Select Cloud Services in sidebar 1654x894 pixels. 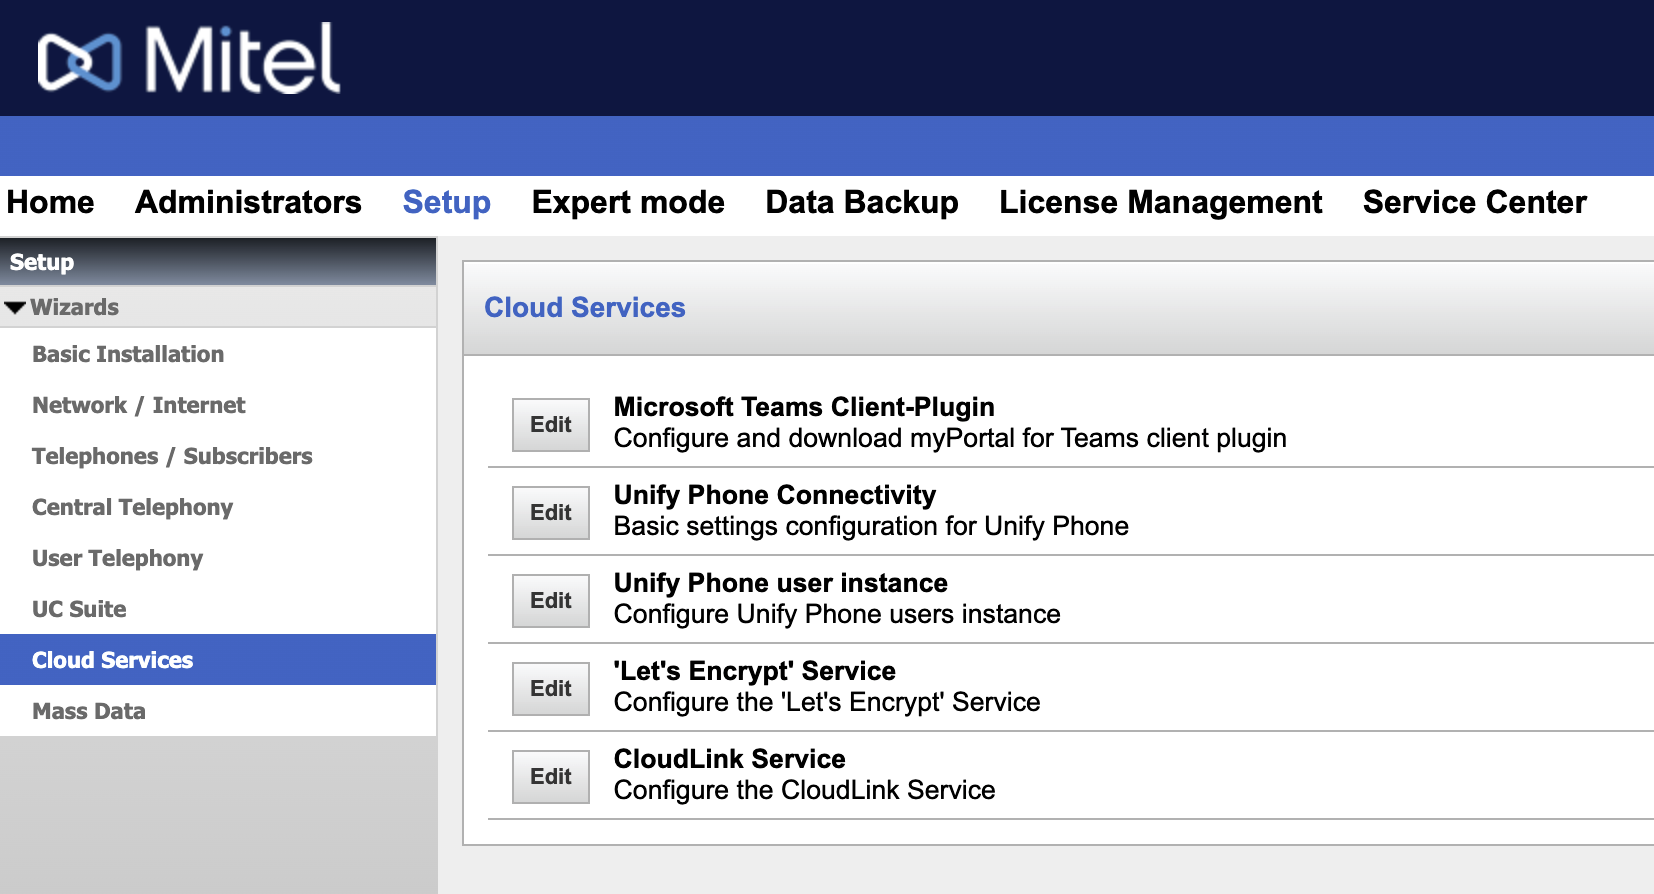pos(218,660)
